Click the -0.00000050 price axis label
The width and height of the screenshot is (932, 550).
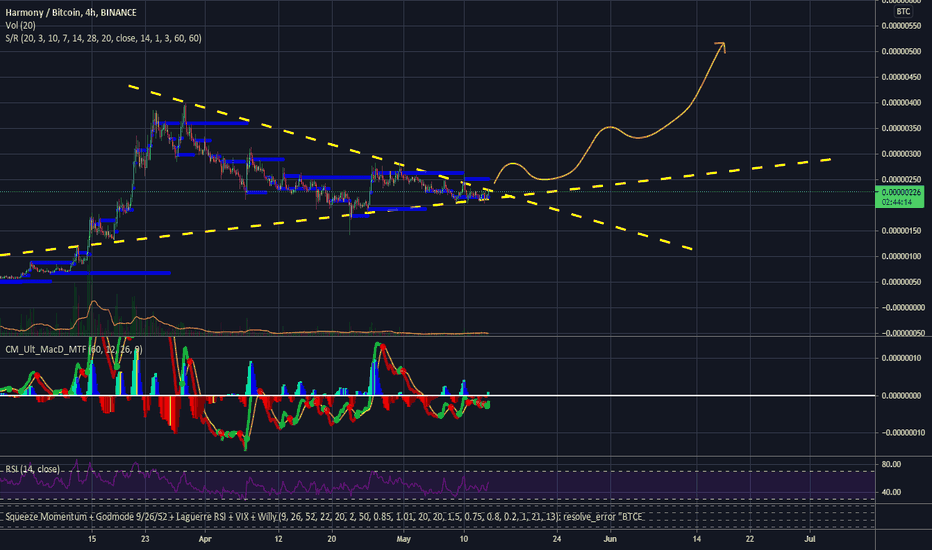(901, 333)
